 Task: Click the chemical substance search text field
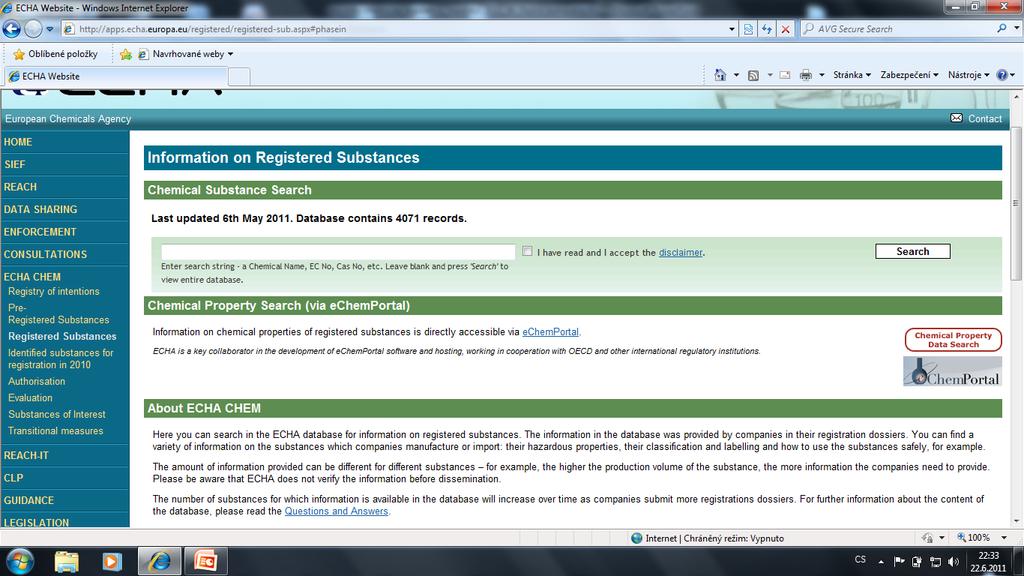click(338, 251)
